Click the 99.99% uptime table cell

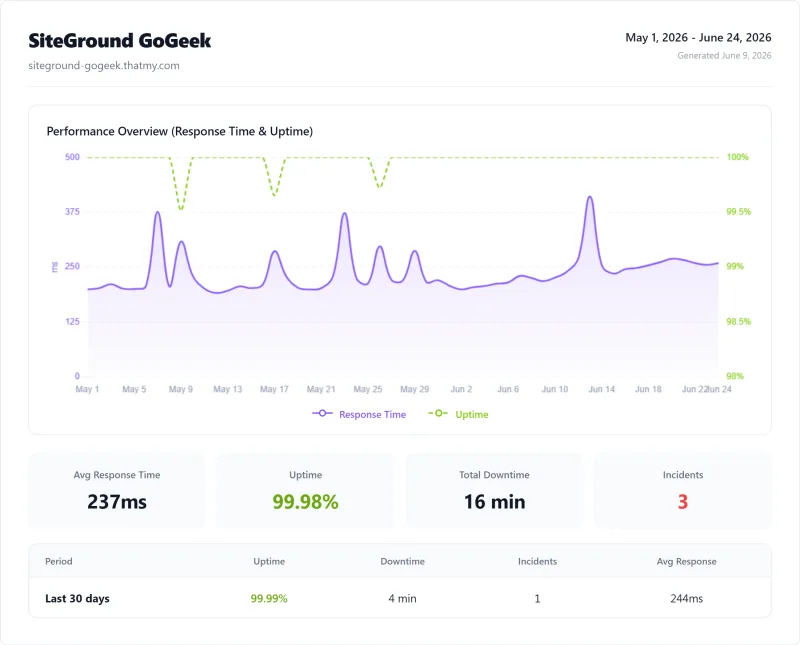pos(269,599)
